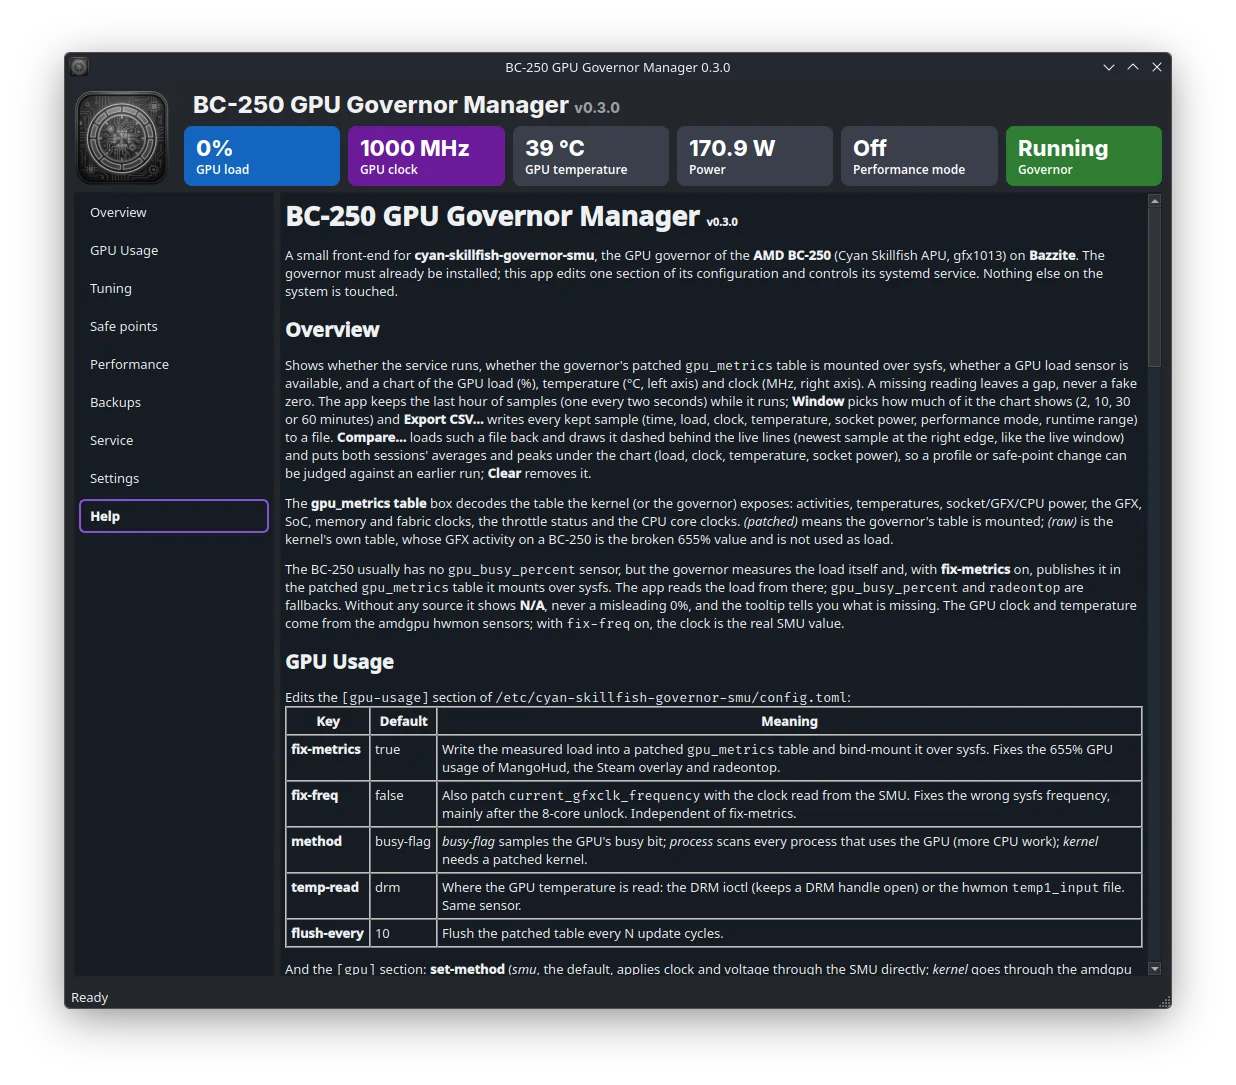This screenshot has height=1085, width=1236.
Task: Select the Help sidebar item
Action: [x=174, y=516]
